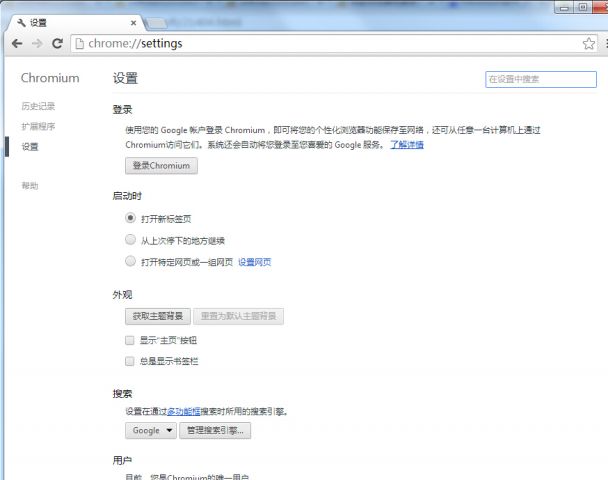The image size is (608, 480).
Task: Select 设置 in the sidebar
Action: tap(30, 147)
